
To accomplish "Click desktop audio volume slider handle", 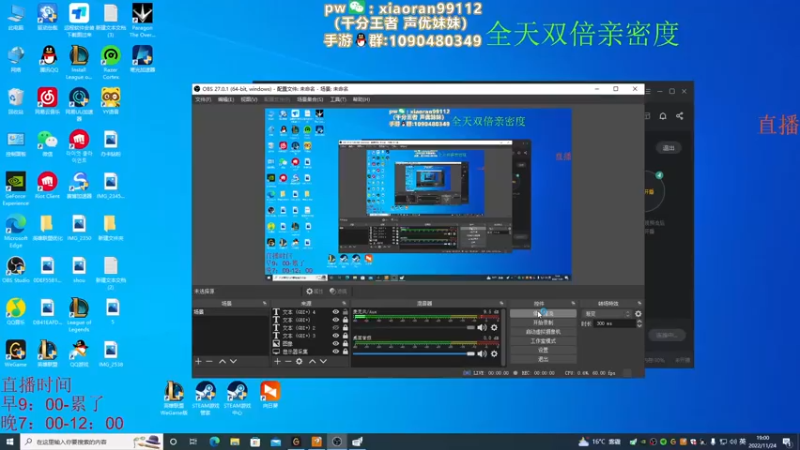I will coord(470,354).
